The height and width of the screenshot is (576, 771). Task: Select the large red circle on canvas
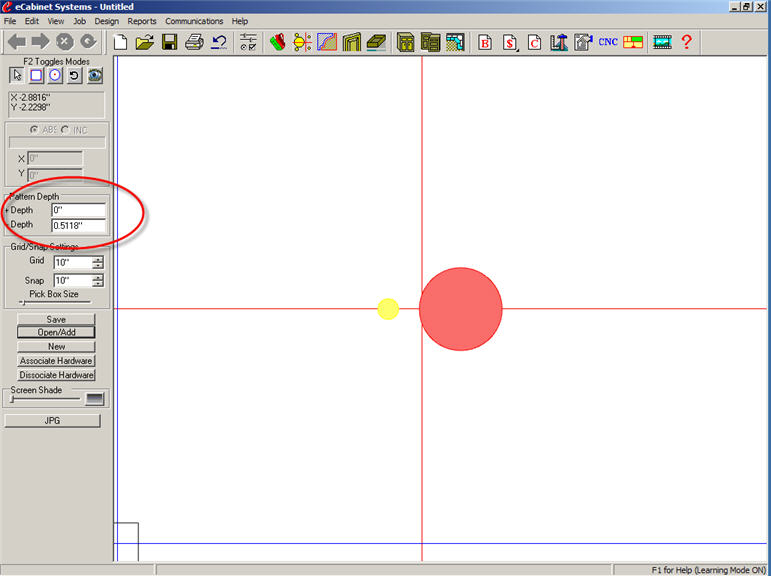point(461,309)
